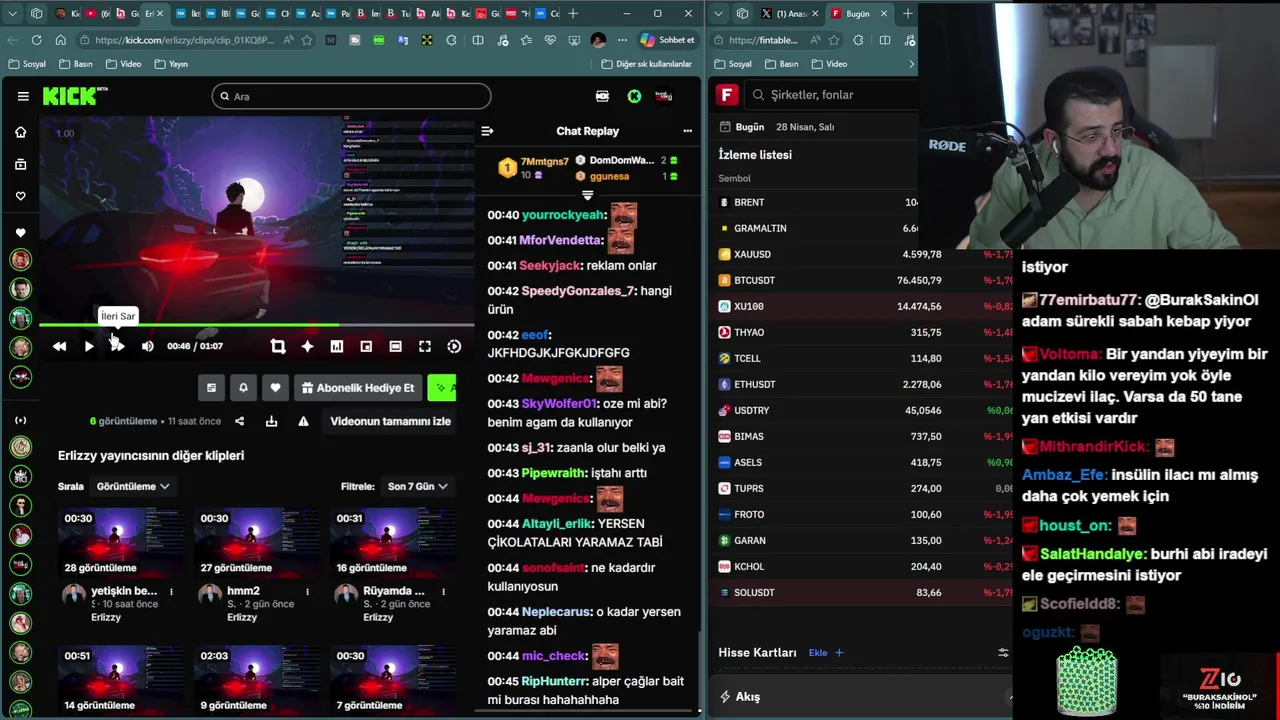Screen dimensions: 1280x720
Task: Open options for 'Rüyamda ...' clip
Action: pyautogui.click(x=443, y=591)
